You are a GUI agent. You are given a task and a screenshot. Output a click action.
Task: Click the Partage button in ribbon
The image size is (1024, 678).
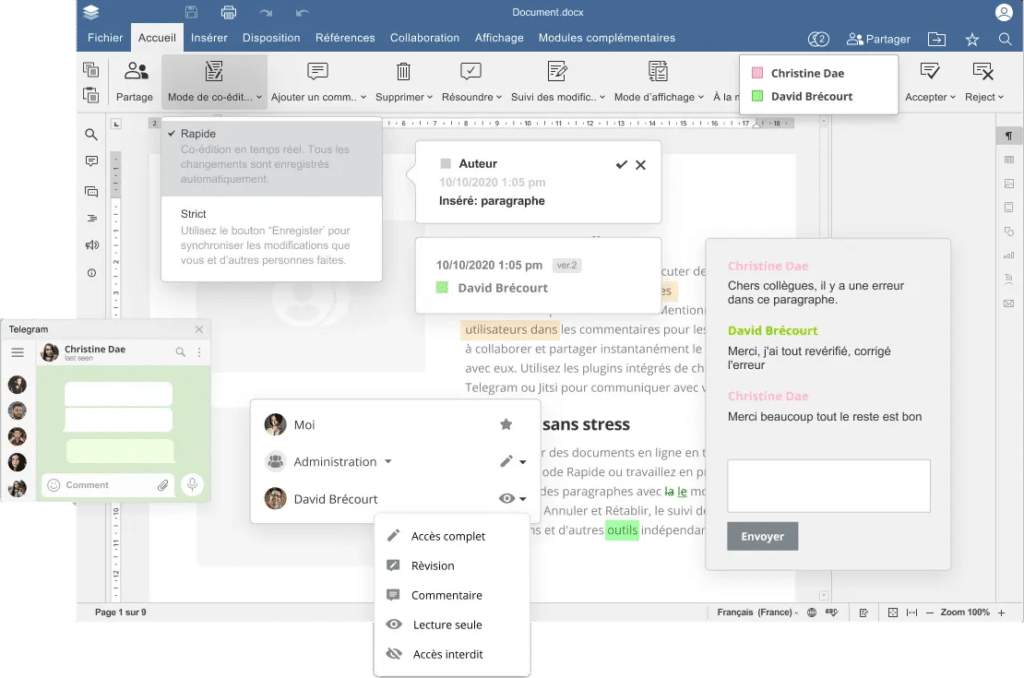coord(135,81)
